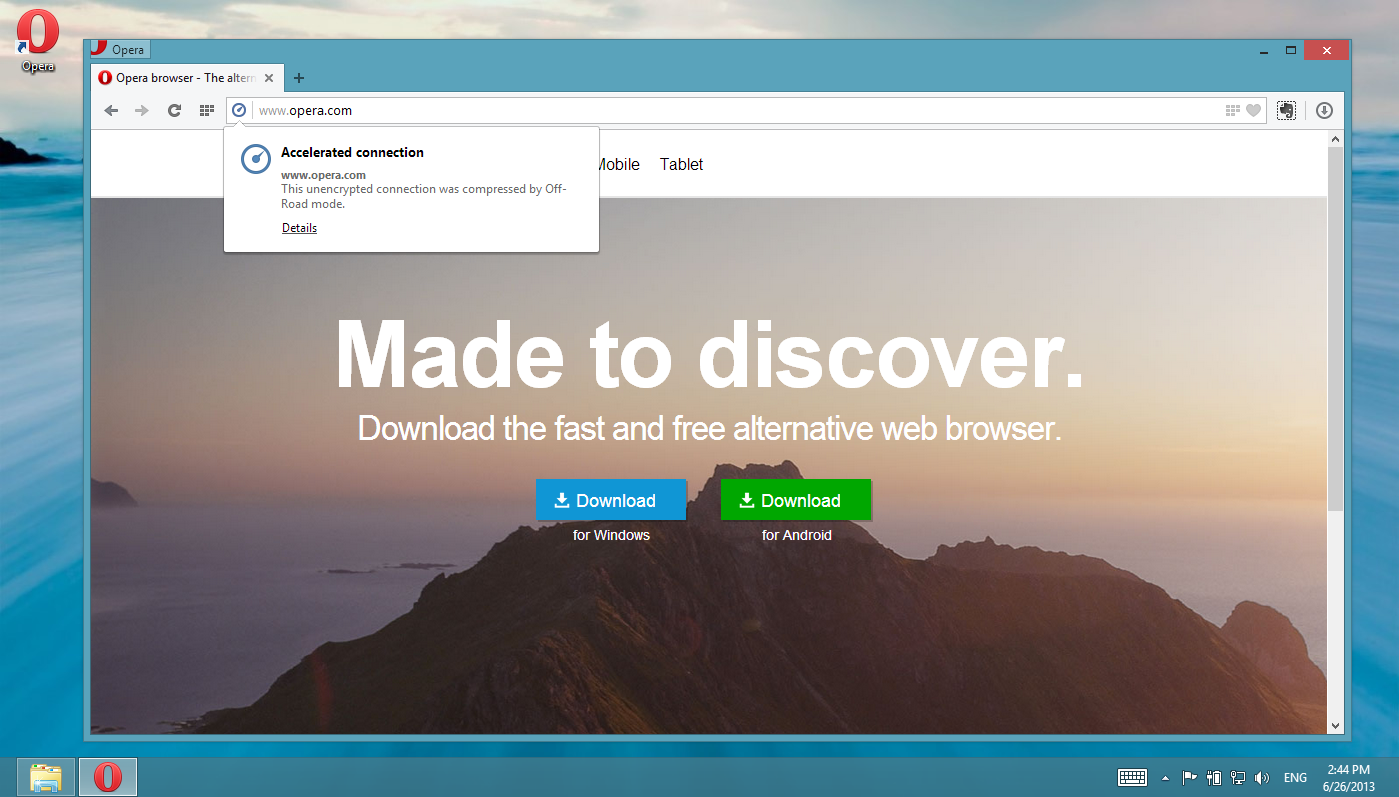Open the Opera menu button
Screen dimensions: 1399x797
119,48
